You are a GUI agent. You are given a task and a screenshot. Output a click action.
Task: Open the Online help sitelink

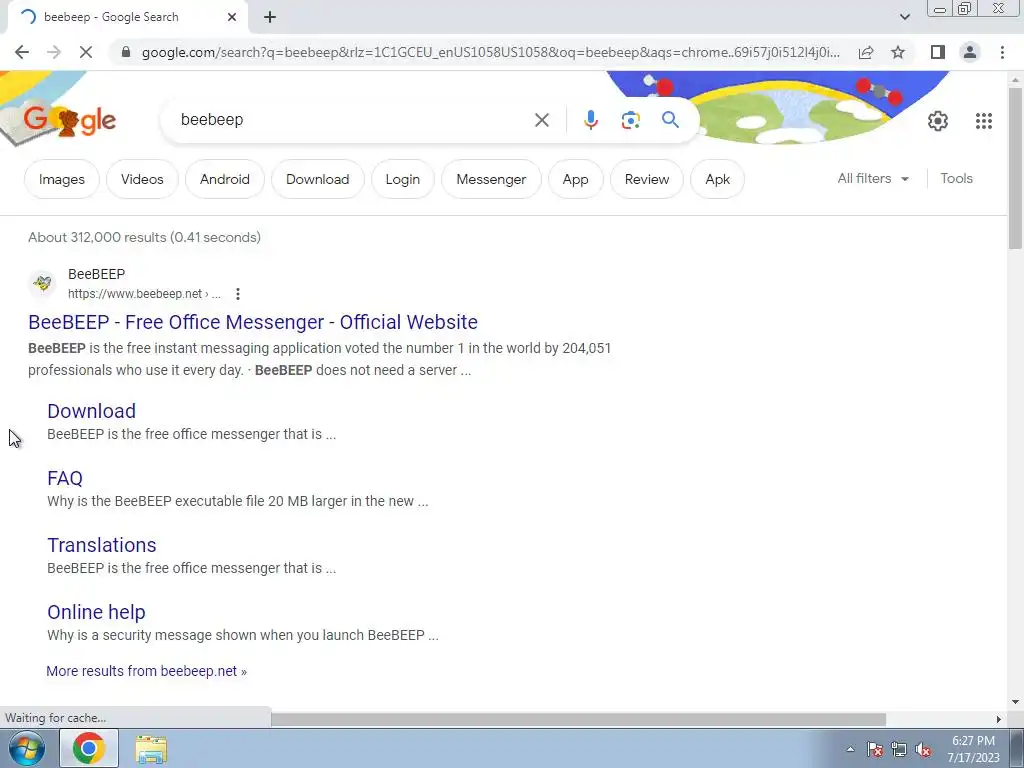96,612
